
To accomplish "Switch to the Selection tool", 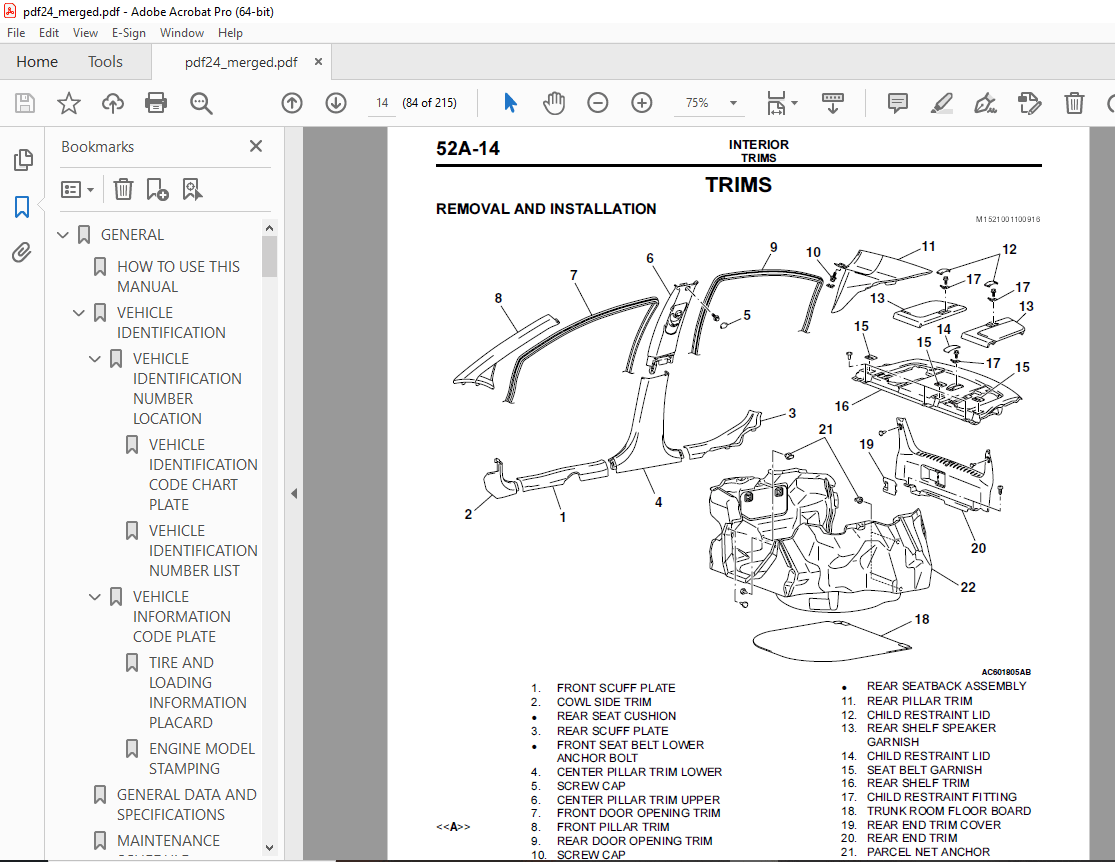I will click(509, 103).
